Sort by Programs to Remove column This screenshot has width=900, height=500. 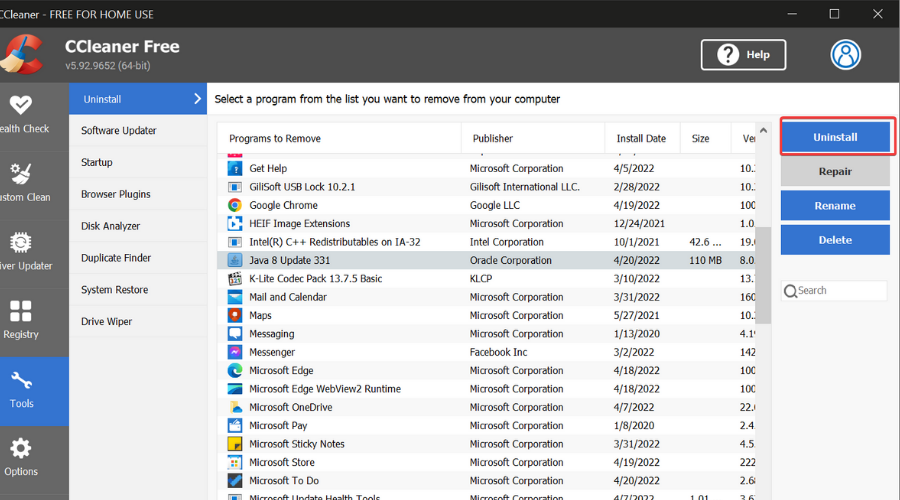pyautogui.click(x=339, y=138)
